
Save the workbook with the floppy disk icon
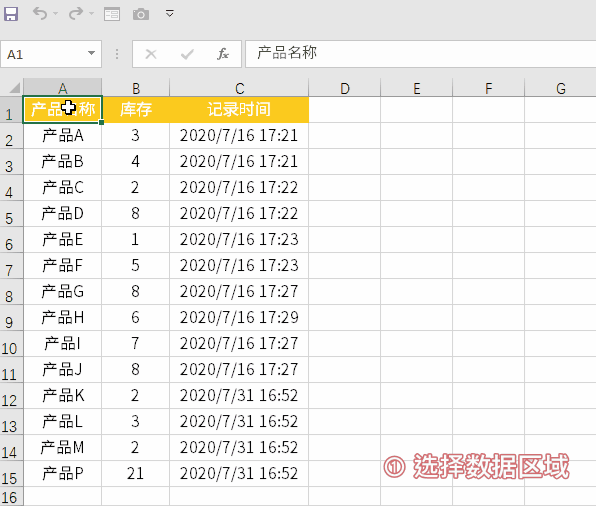coord(11,14)
